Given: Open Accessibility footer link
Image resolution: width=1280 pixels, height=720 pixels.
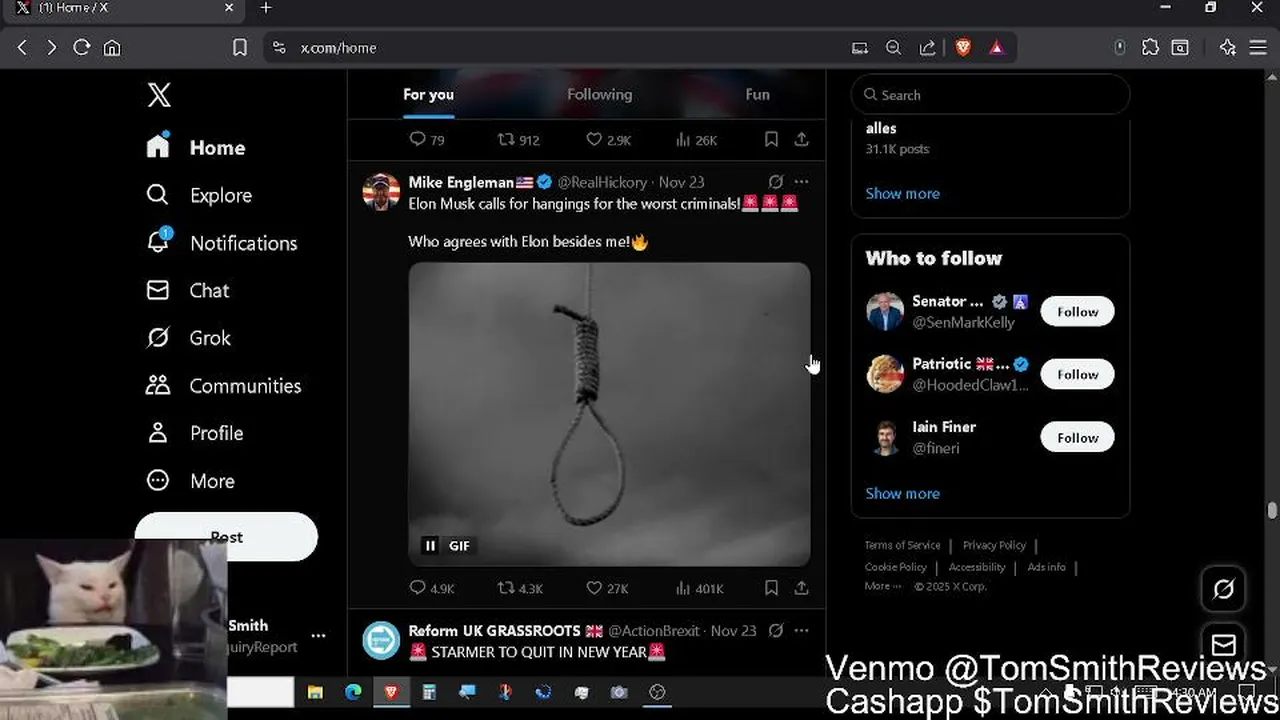Looking at the screenshot, I should pyautogui.click(x=976, y=567).
